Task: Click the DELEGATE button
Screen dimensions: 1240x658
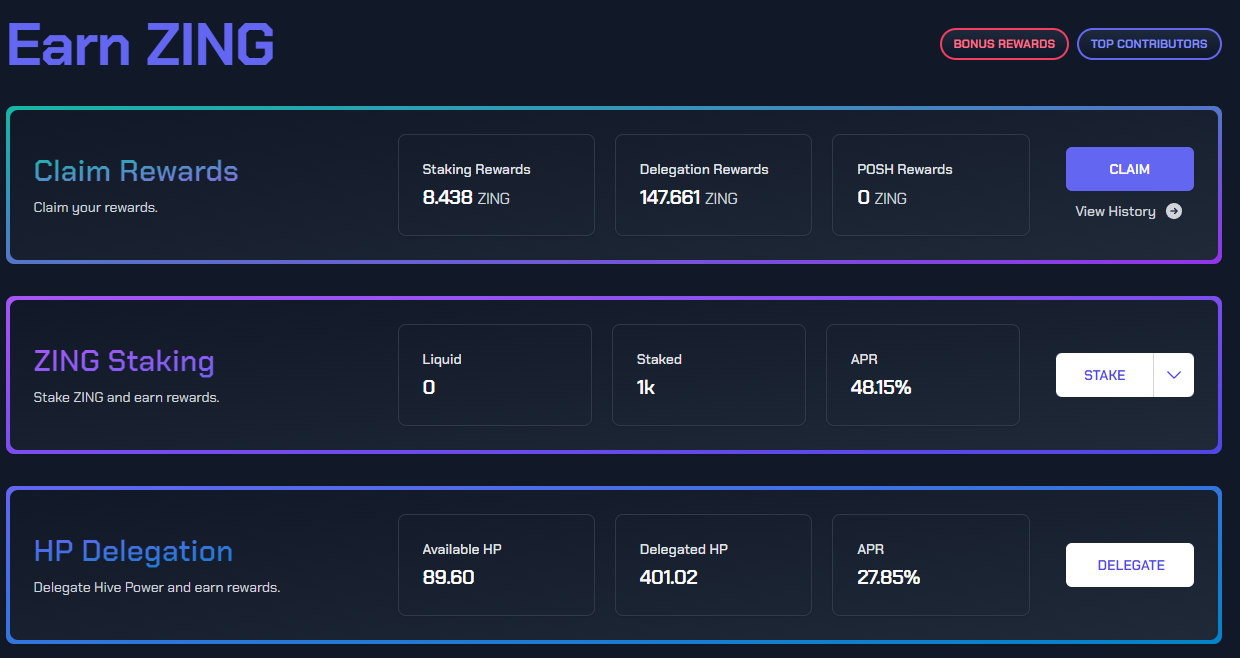Action: pos(1130,565)
